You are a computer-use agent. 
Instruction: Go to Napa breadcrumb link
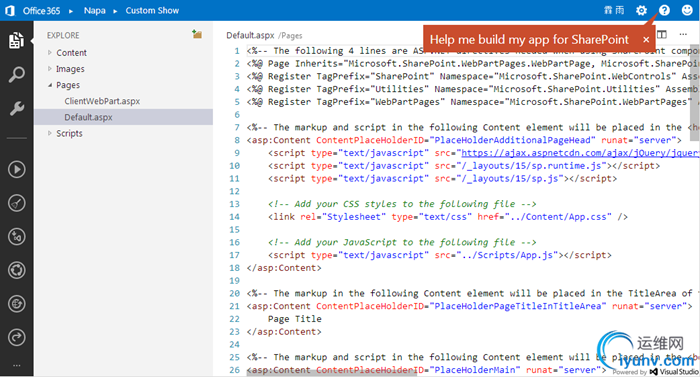[95, 10]
